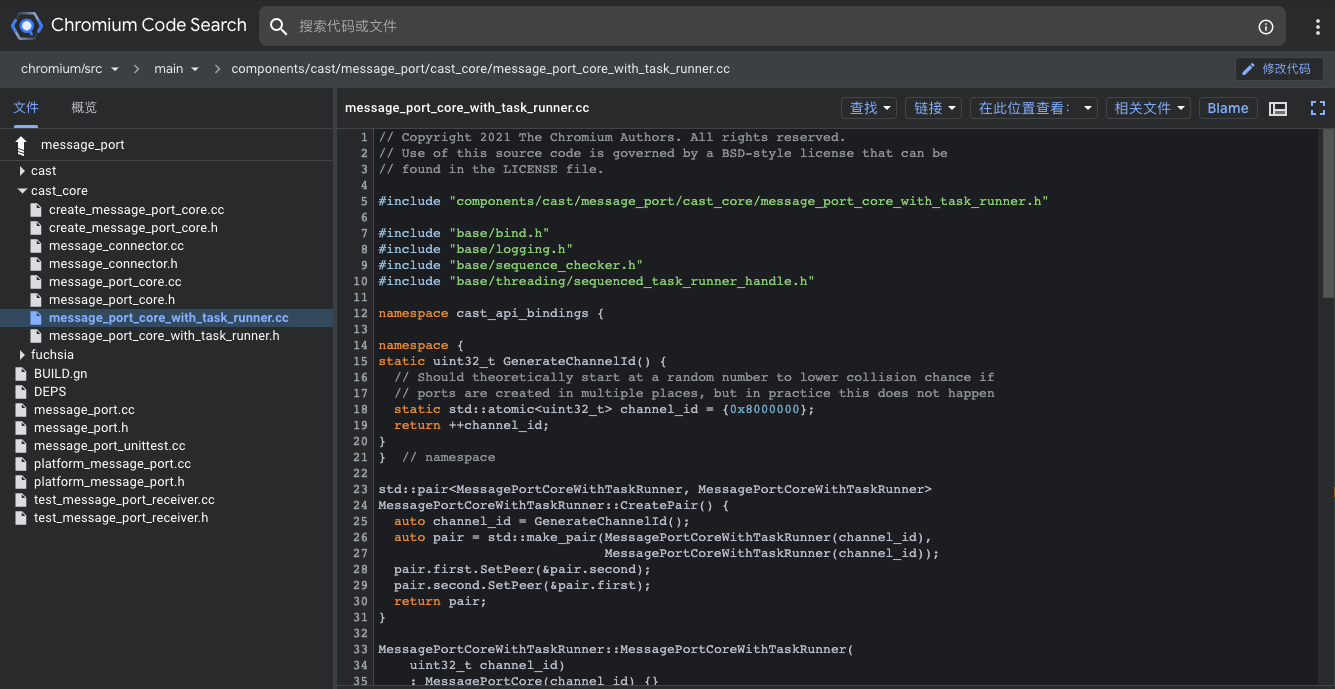Click the pencil edit code icon
Image resolution: width=1335 pixels, height=689 pixels.
[x=1248, y=69]
